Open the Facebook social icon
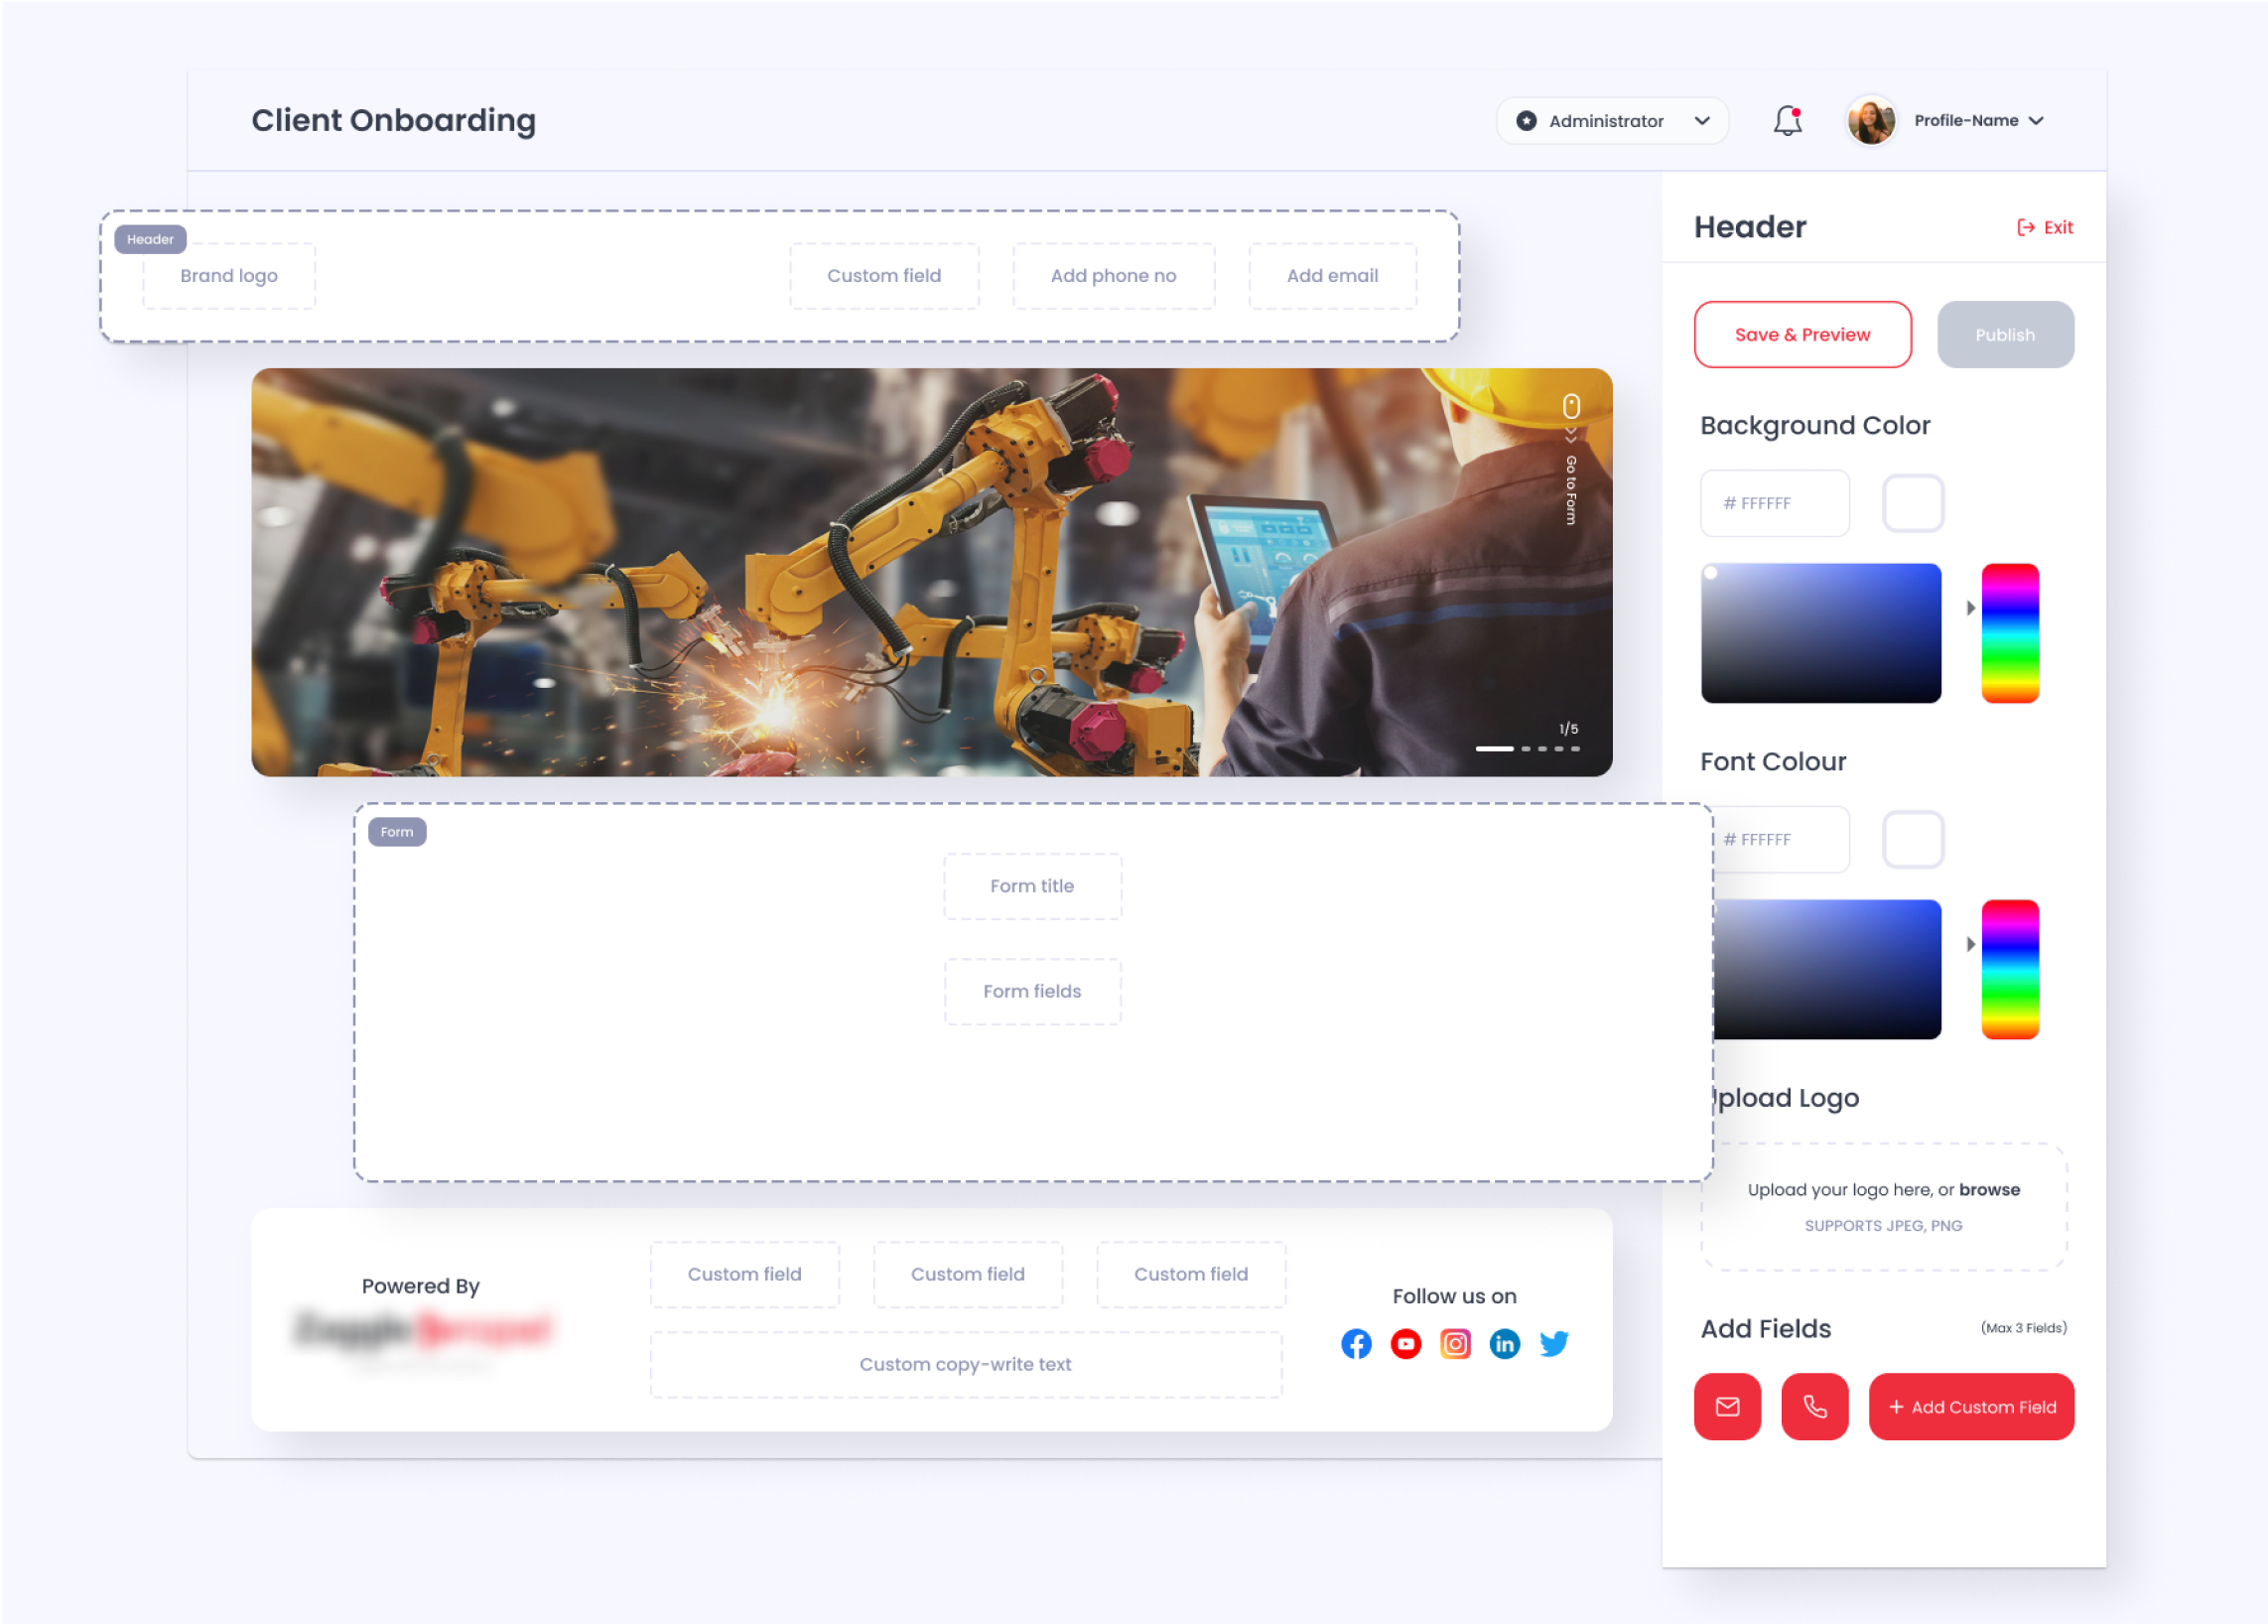Screen dimensions: 2268x1624 1356,1343
